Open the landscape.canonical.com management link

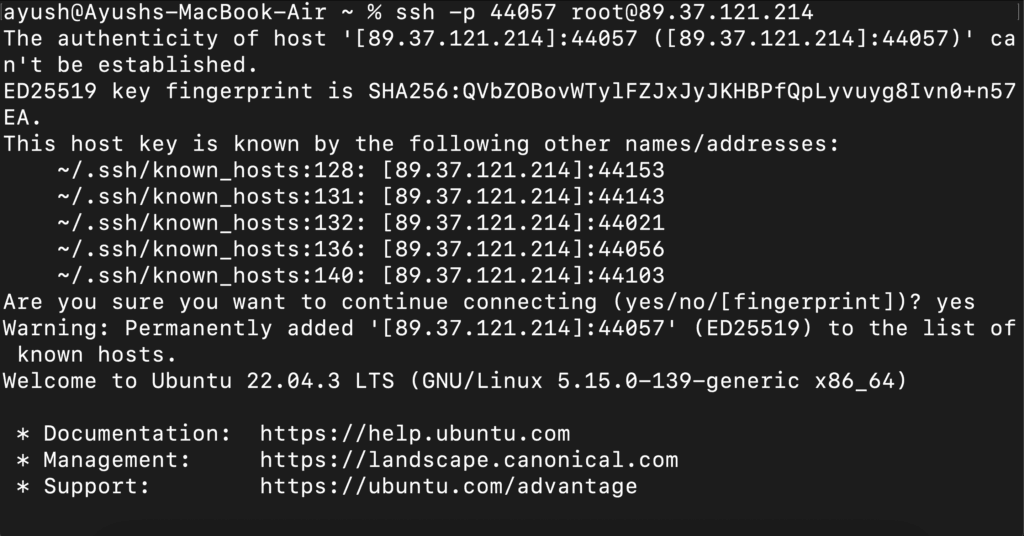point(468,460)
